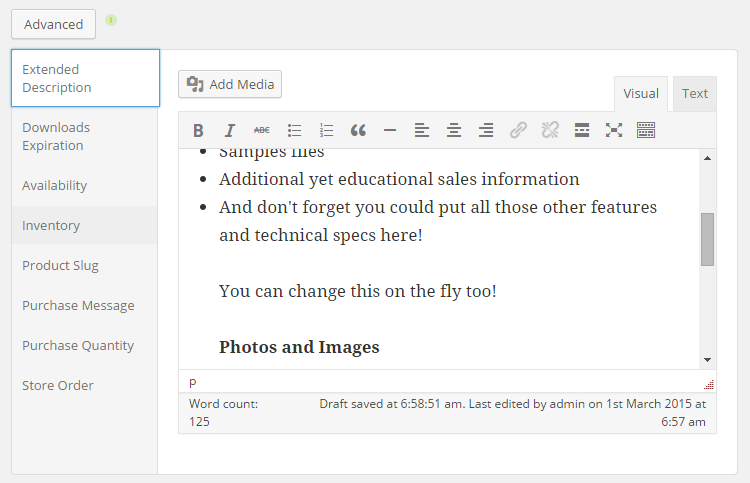Image resolution: width=750 pixels, height=483 pixels.
Task: Insert a blockquote
Action: click(358, 130)
